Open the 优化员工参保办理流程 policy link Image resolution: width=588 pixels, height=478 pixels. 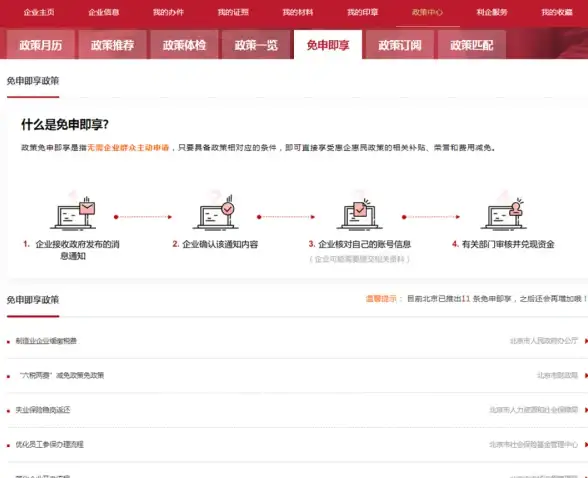50,444
